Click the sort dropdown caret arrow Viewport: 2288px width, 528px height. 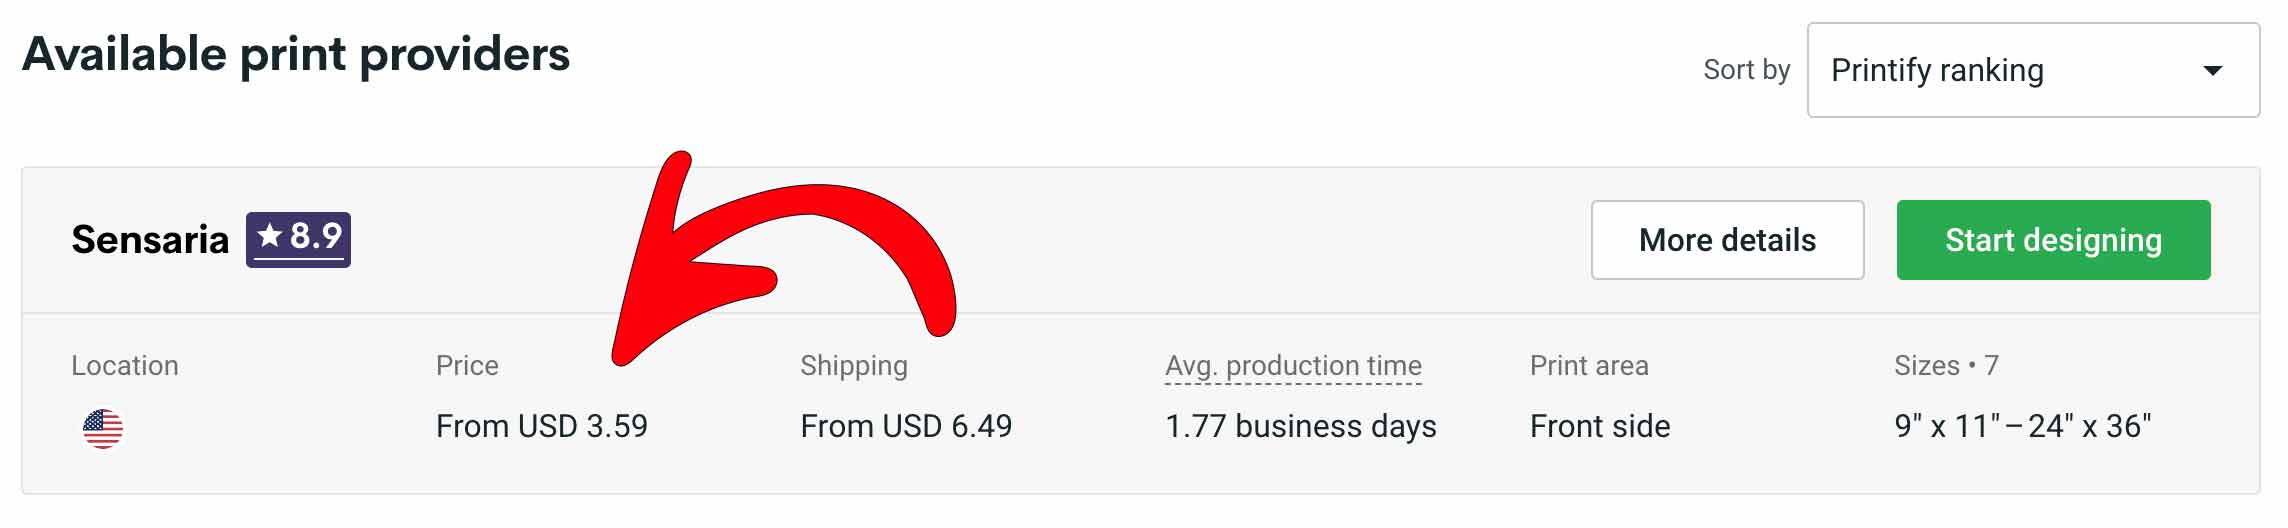2213,71
